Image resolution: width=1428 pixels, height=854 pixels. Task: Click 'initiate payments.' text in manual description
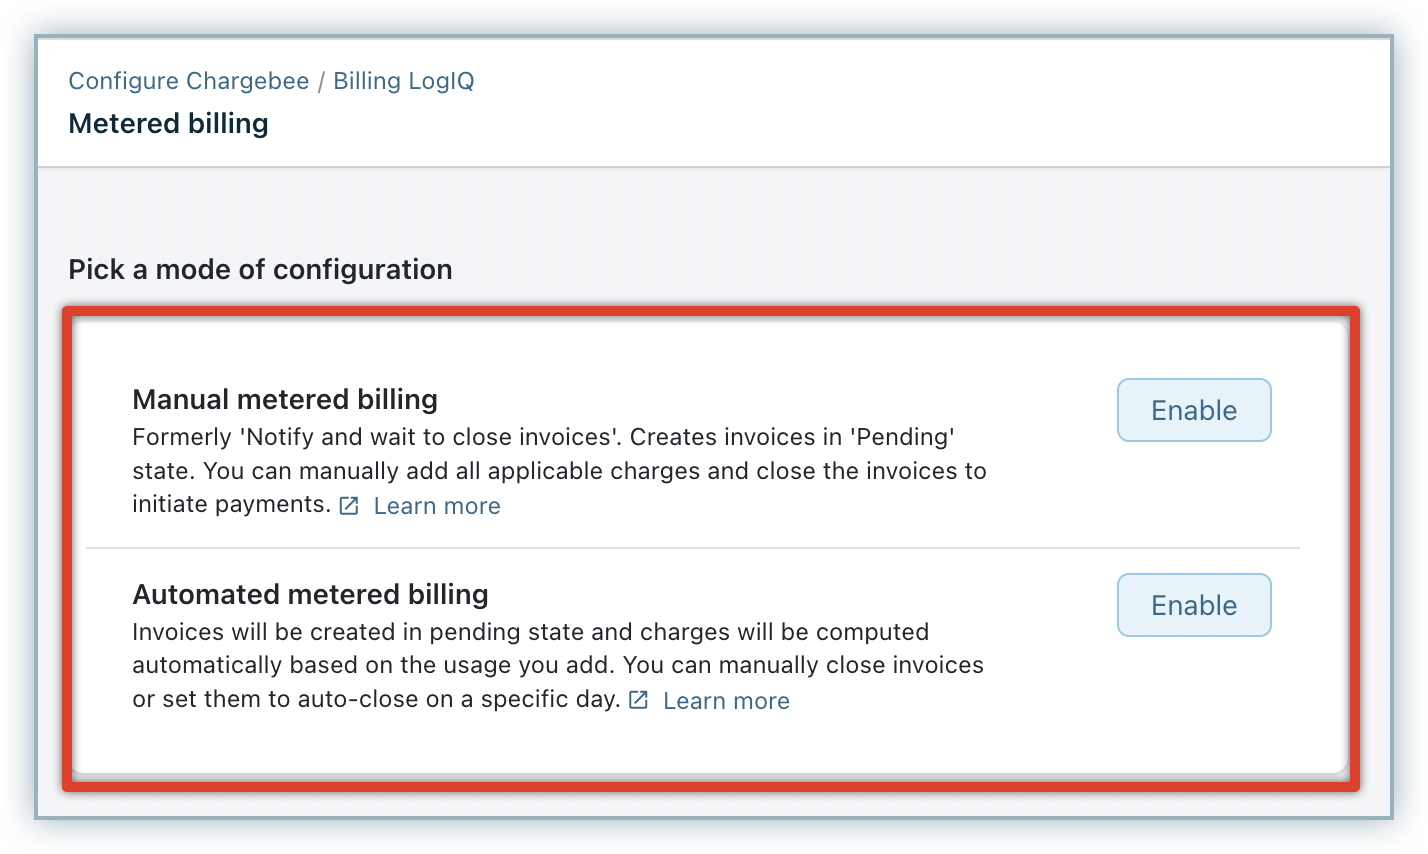point(231,504)
